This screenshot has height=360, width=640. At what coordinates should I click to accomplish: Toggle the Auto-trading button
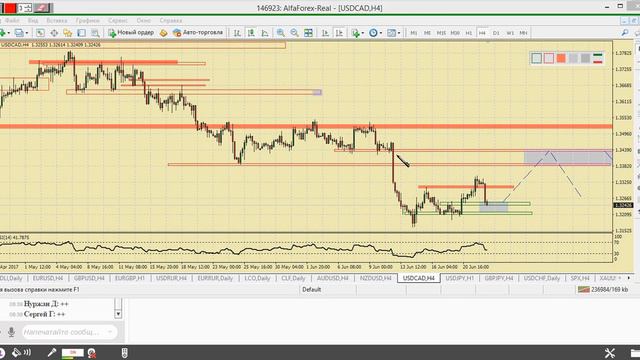[x=198, y=33]
